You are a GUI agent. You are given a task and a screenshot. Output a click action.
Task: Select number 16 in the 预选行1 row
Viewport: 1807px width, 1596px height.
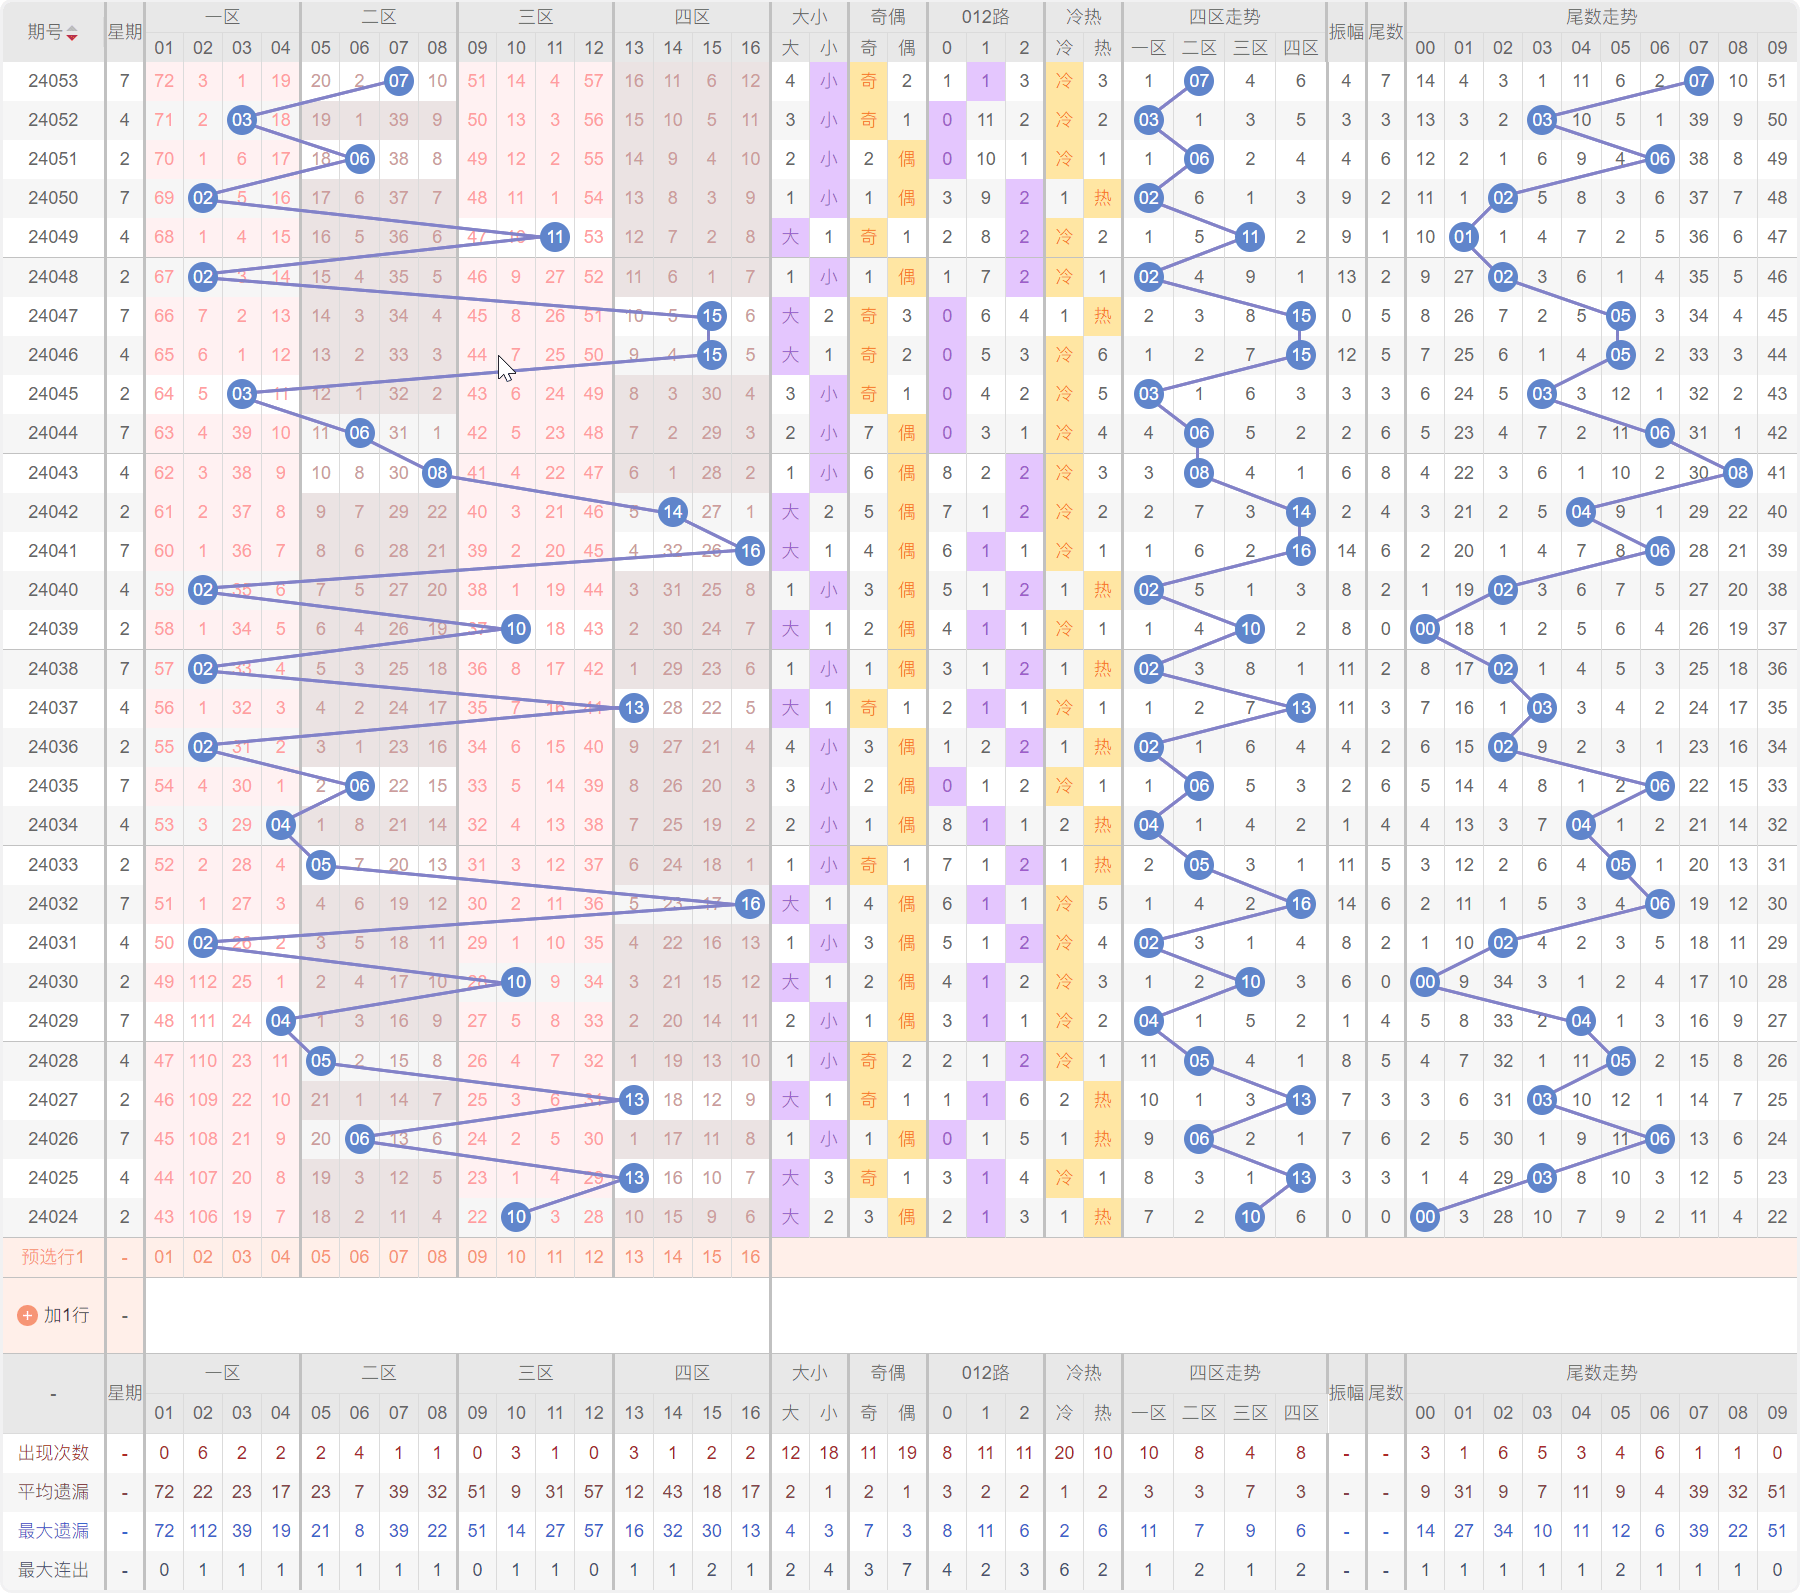coord(751,1257)
